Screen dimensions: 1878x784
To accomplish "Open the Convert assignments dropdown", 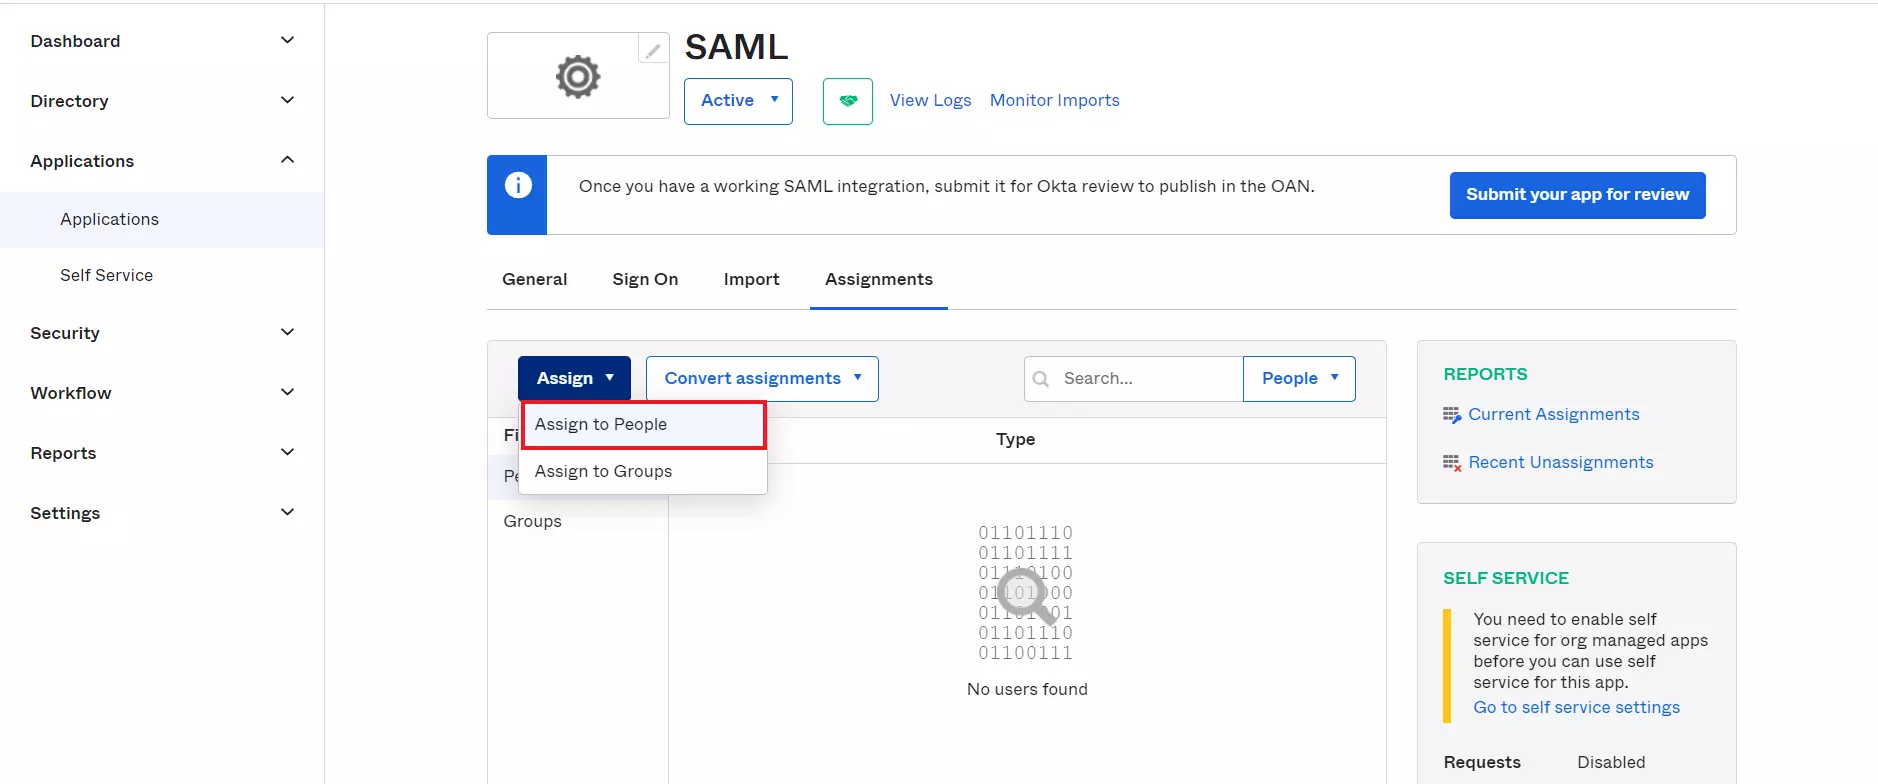I will coord(762,379).
